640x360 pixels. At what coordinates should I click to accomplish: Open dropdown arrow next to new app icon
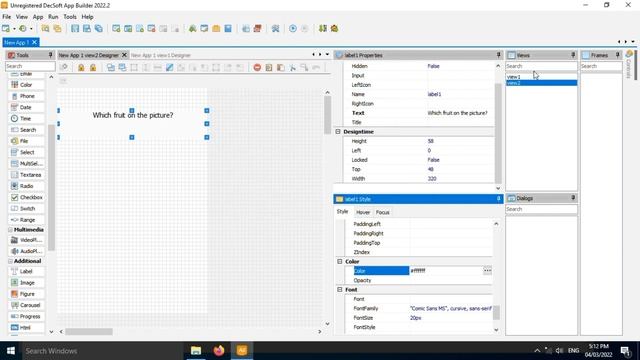tap(14, 29)
